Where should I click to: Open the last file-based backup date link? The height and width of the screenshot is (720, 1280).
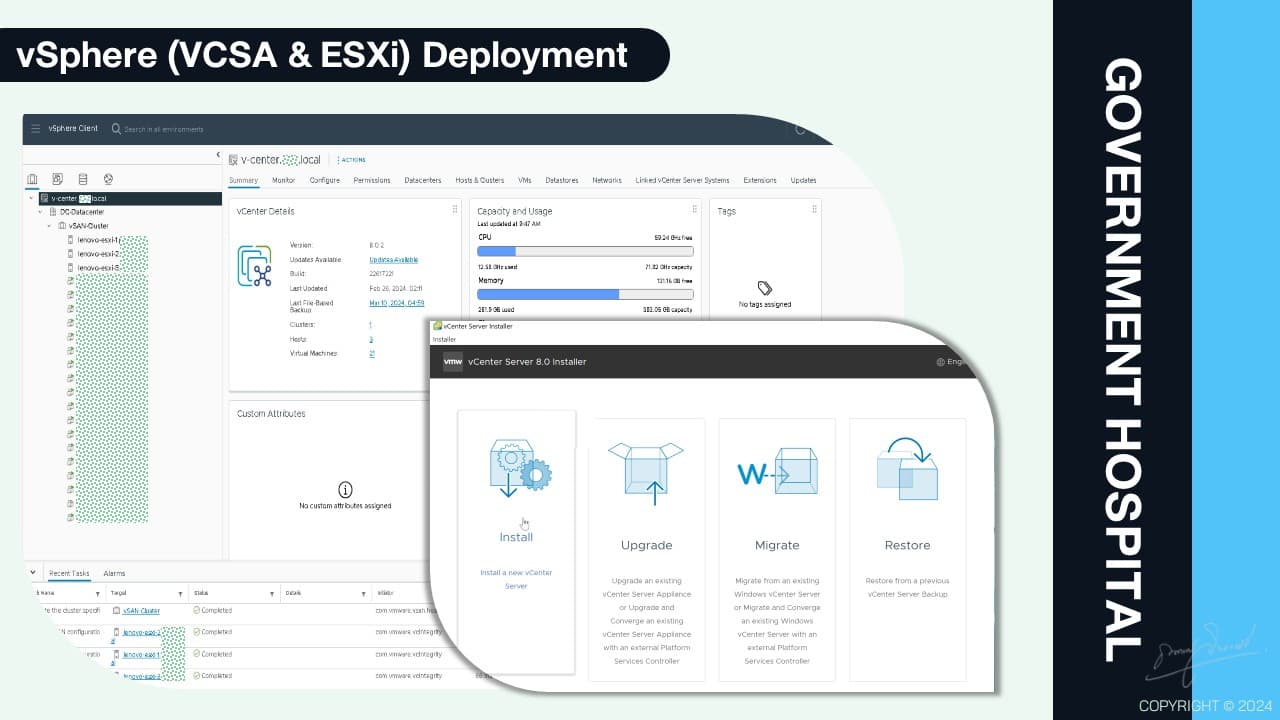click(397, 303)
